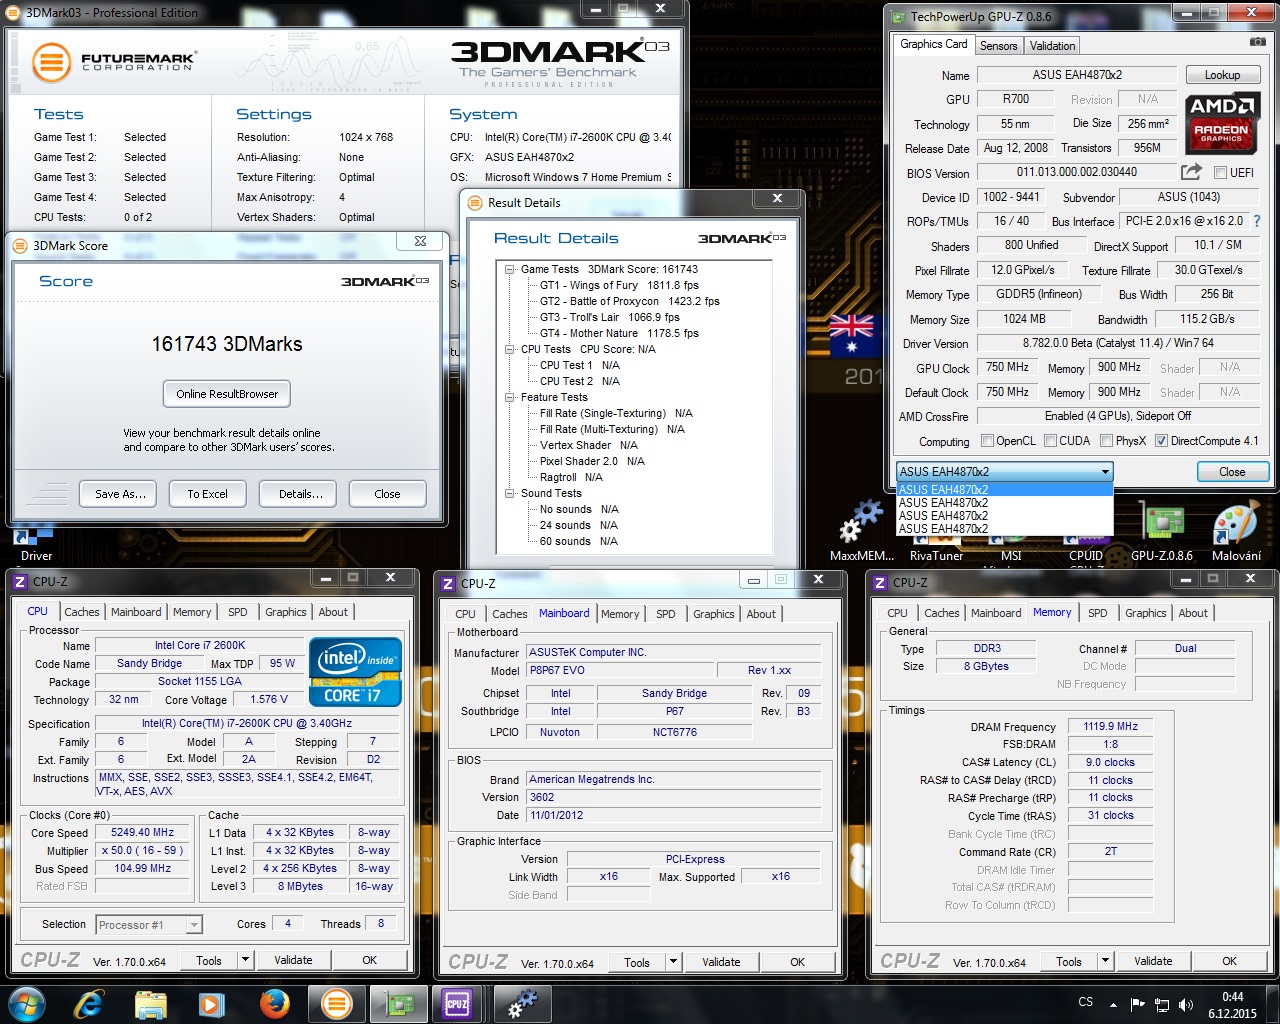The height and width of the screenshot is (1024, 1280).
Task: Select the GT1 - Wings of Fury result row
Action: click(x=619, y=285)
